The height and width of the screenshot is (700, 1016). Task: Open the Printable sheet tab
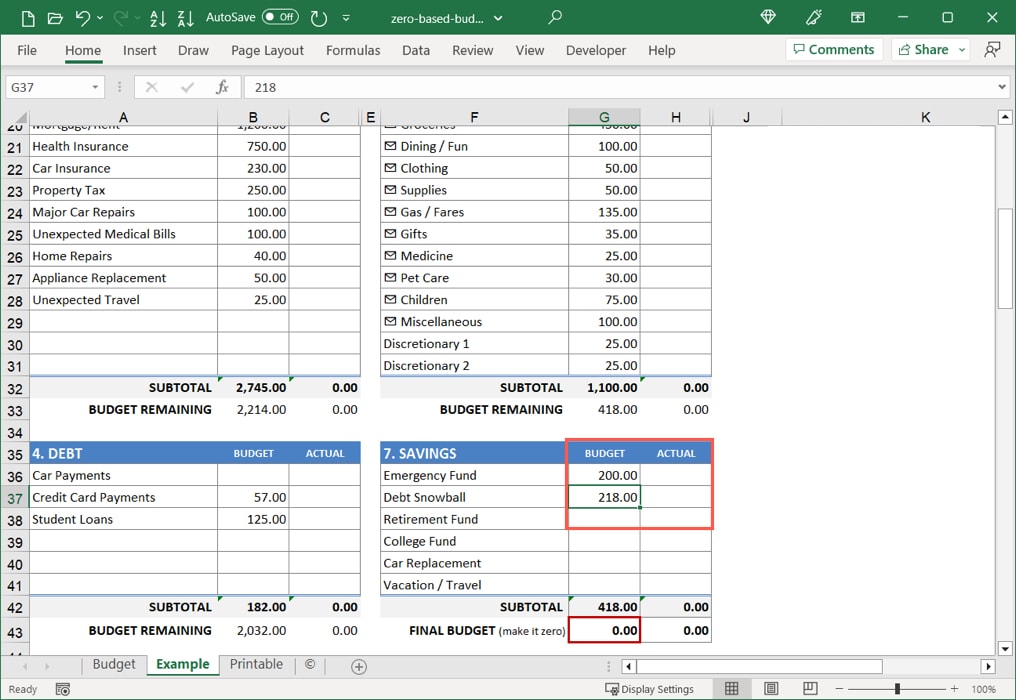click(256, 664)
